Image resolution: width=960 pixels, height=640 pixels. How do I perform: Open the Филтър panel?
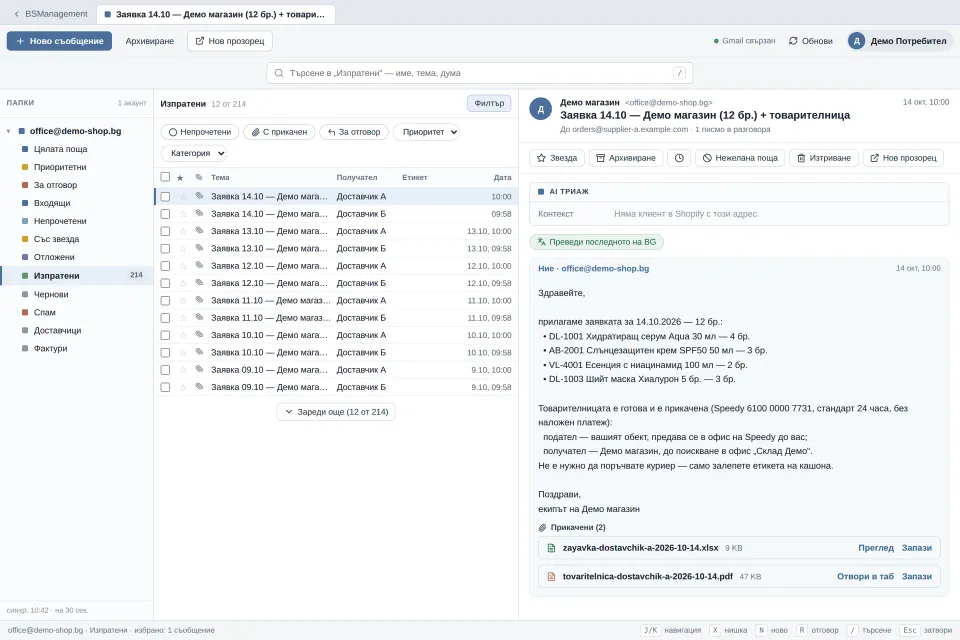pos(489,104)
